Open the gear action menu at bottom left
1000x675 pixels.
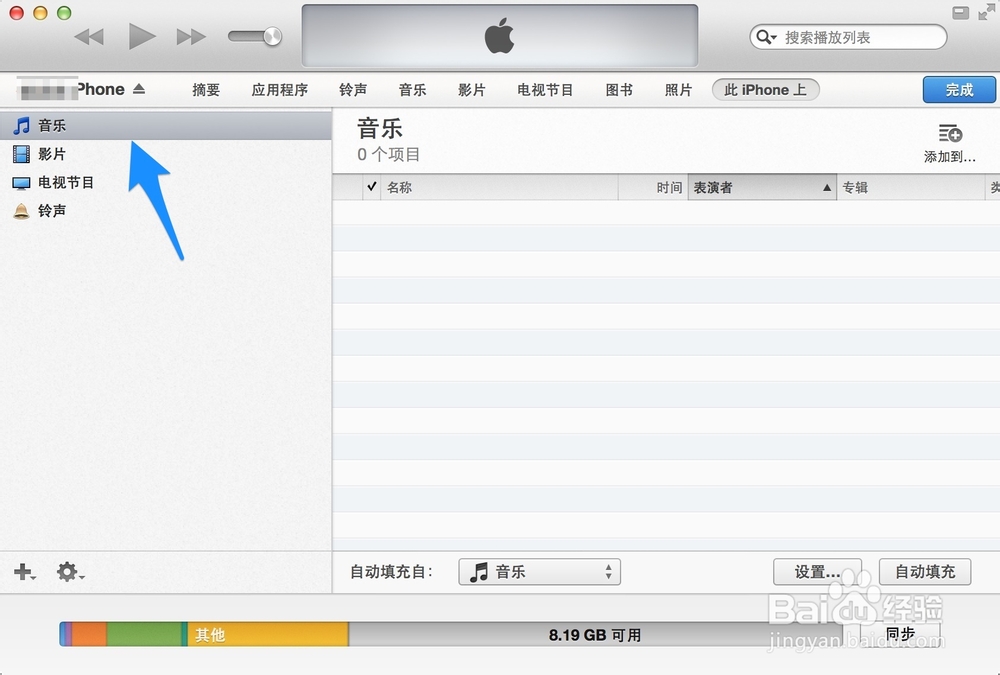click(65, 572)
